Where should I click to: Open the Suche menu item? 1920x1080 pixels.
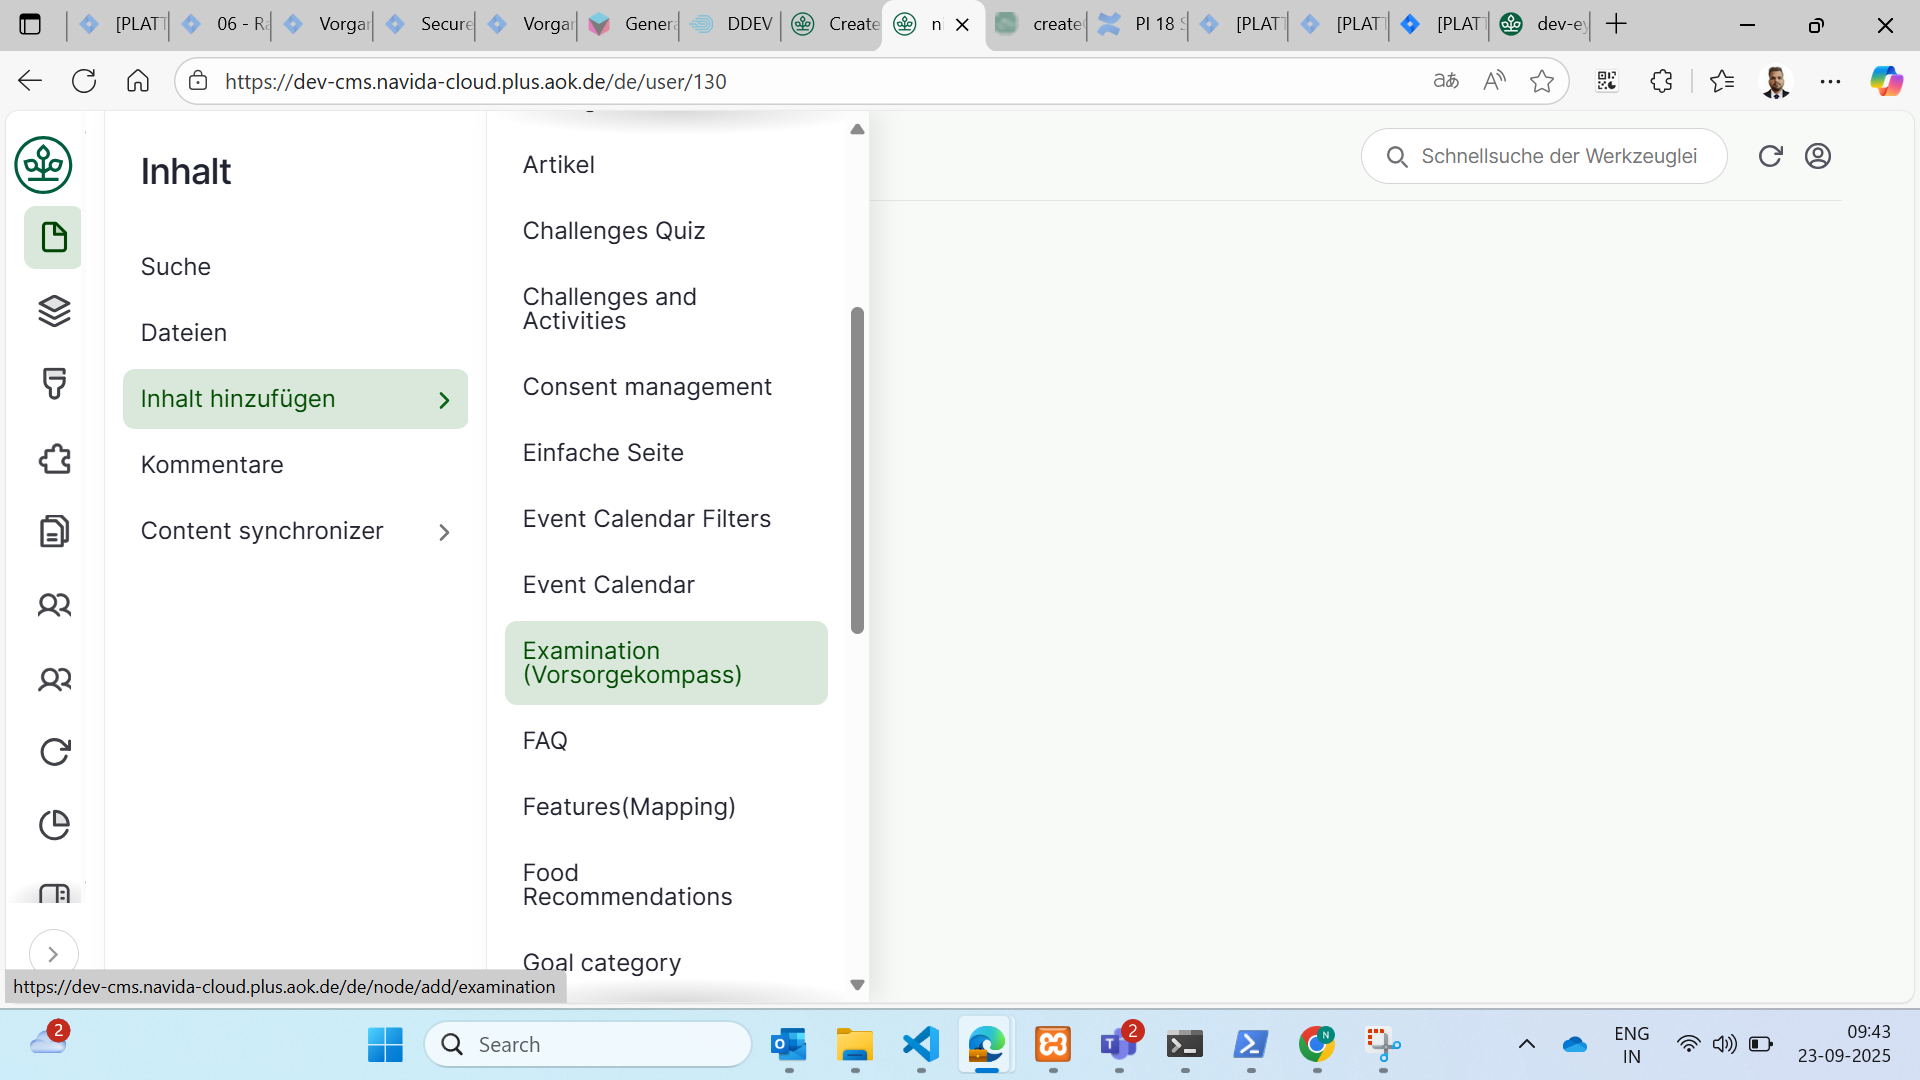tap(176, 267)
